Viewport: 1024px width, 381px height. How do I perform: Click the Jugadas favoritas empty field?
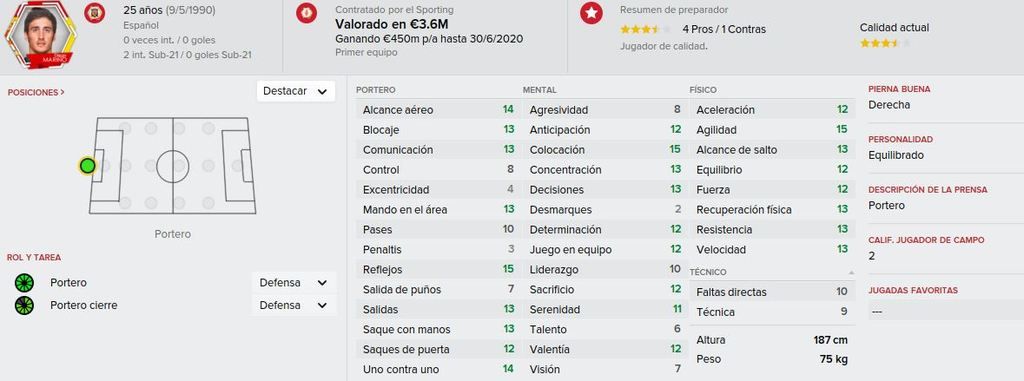click(x=946, y=312)
